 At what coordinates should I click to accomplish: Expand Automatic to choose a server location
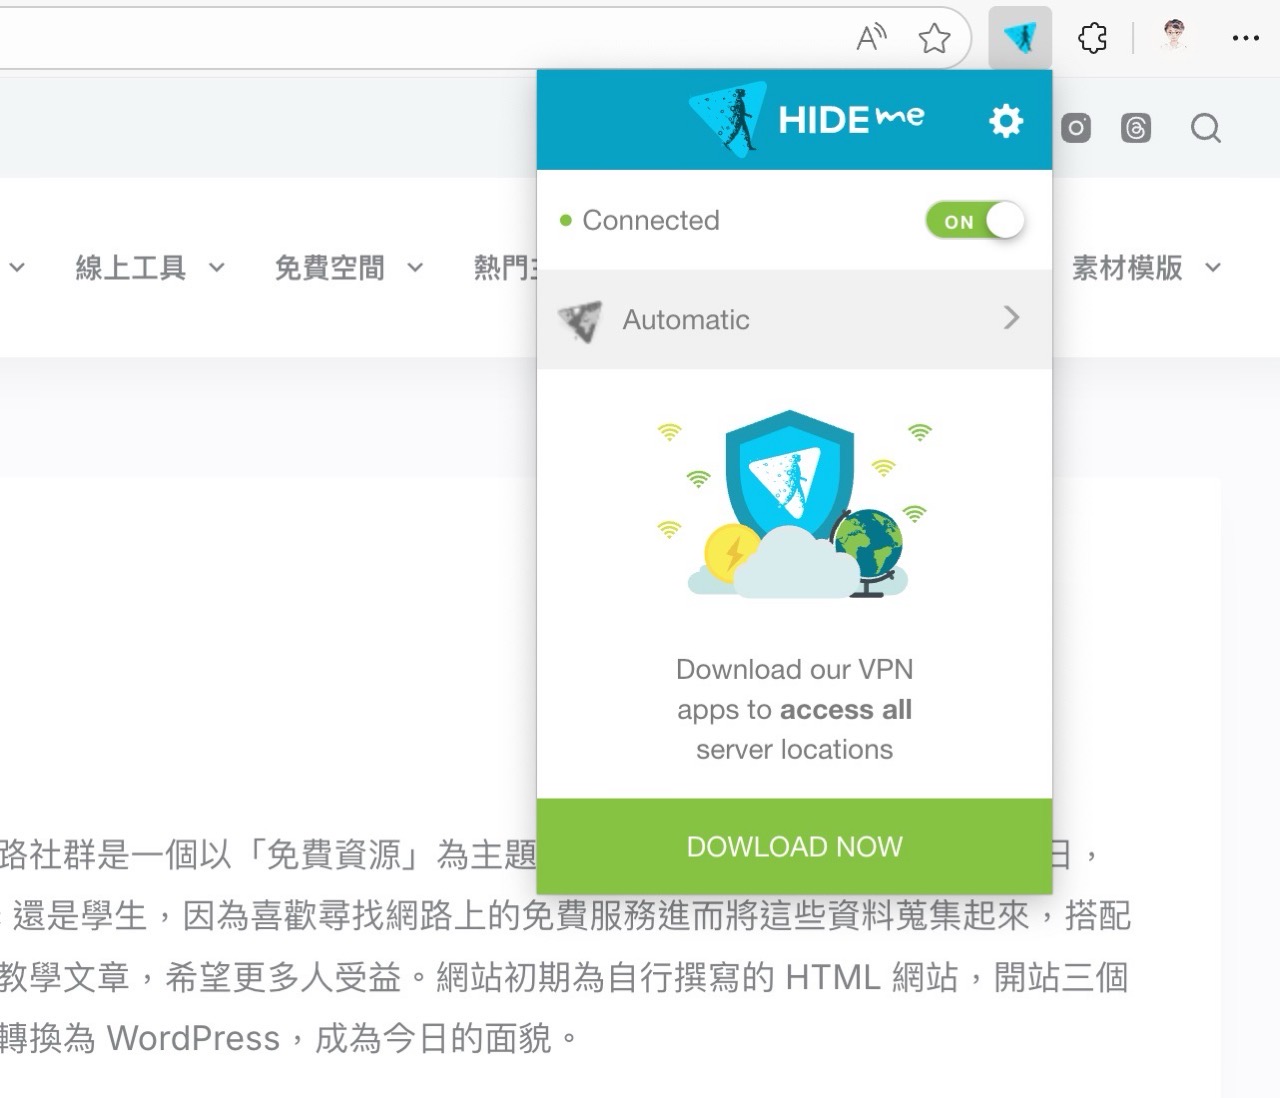(x=1012, y=318)
